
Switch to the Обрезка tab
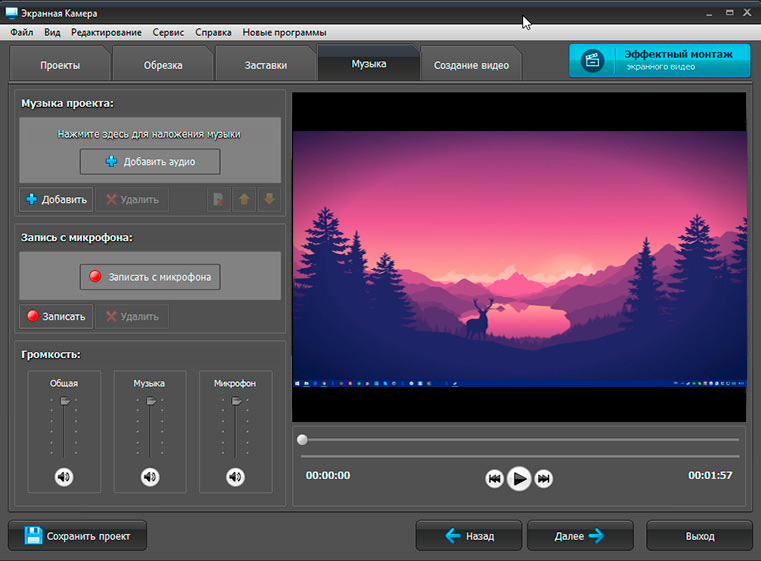[x=163, y=65]
